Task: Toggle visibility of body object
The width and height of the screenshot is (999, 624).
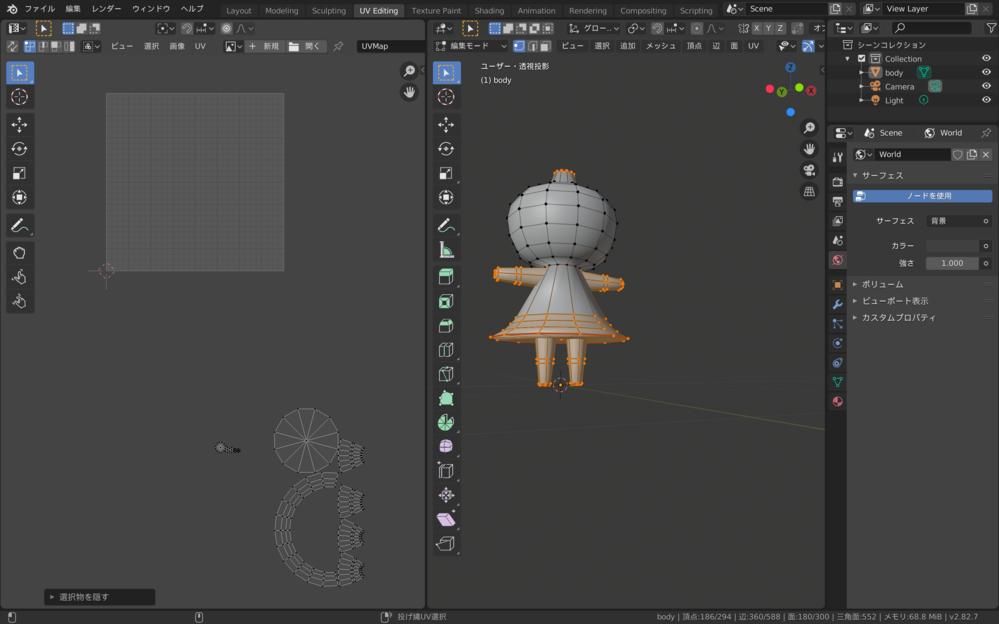Action: click(x=986, y=72)
